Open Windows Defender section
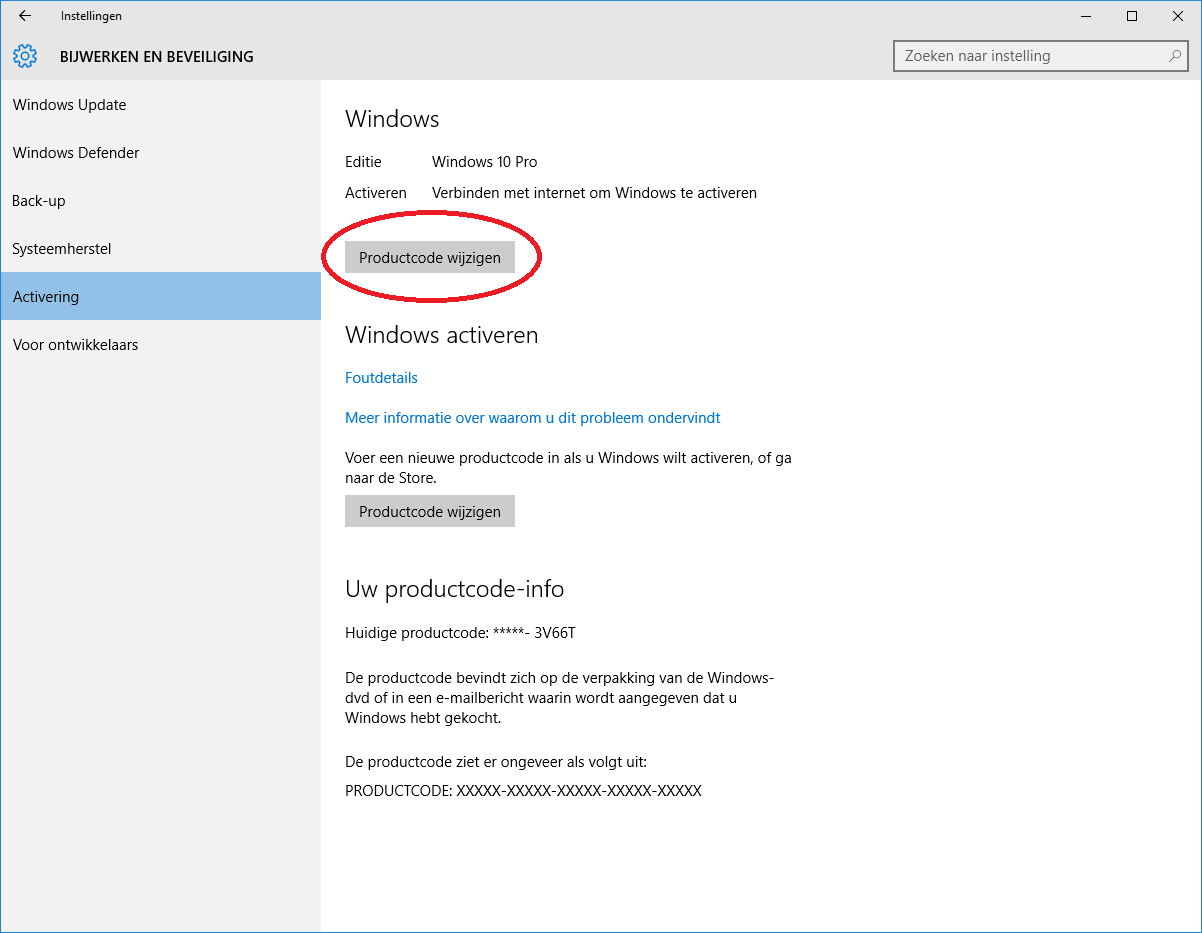Image resolution: width=1202 pixels, height=933 pixels. click(160, 153)
